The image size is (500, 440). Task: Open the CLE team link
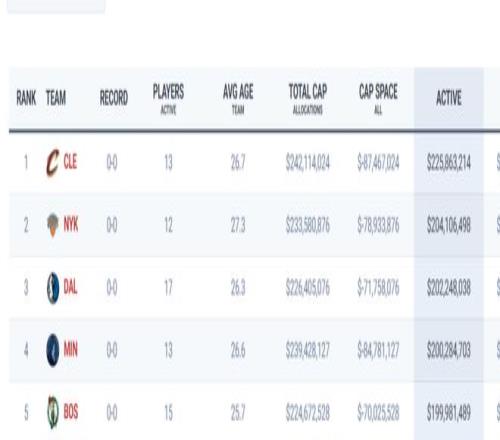[70, 162]
